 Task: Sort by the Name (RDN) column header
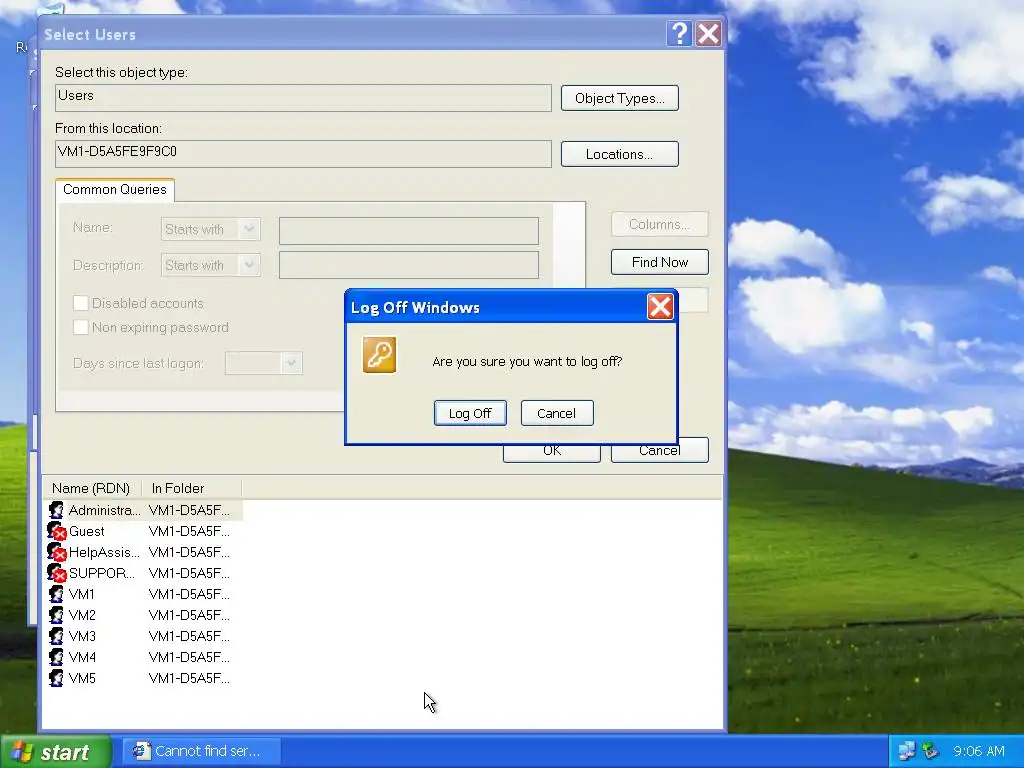click(91, 488)
